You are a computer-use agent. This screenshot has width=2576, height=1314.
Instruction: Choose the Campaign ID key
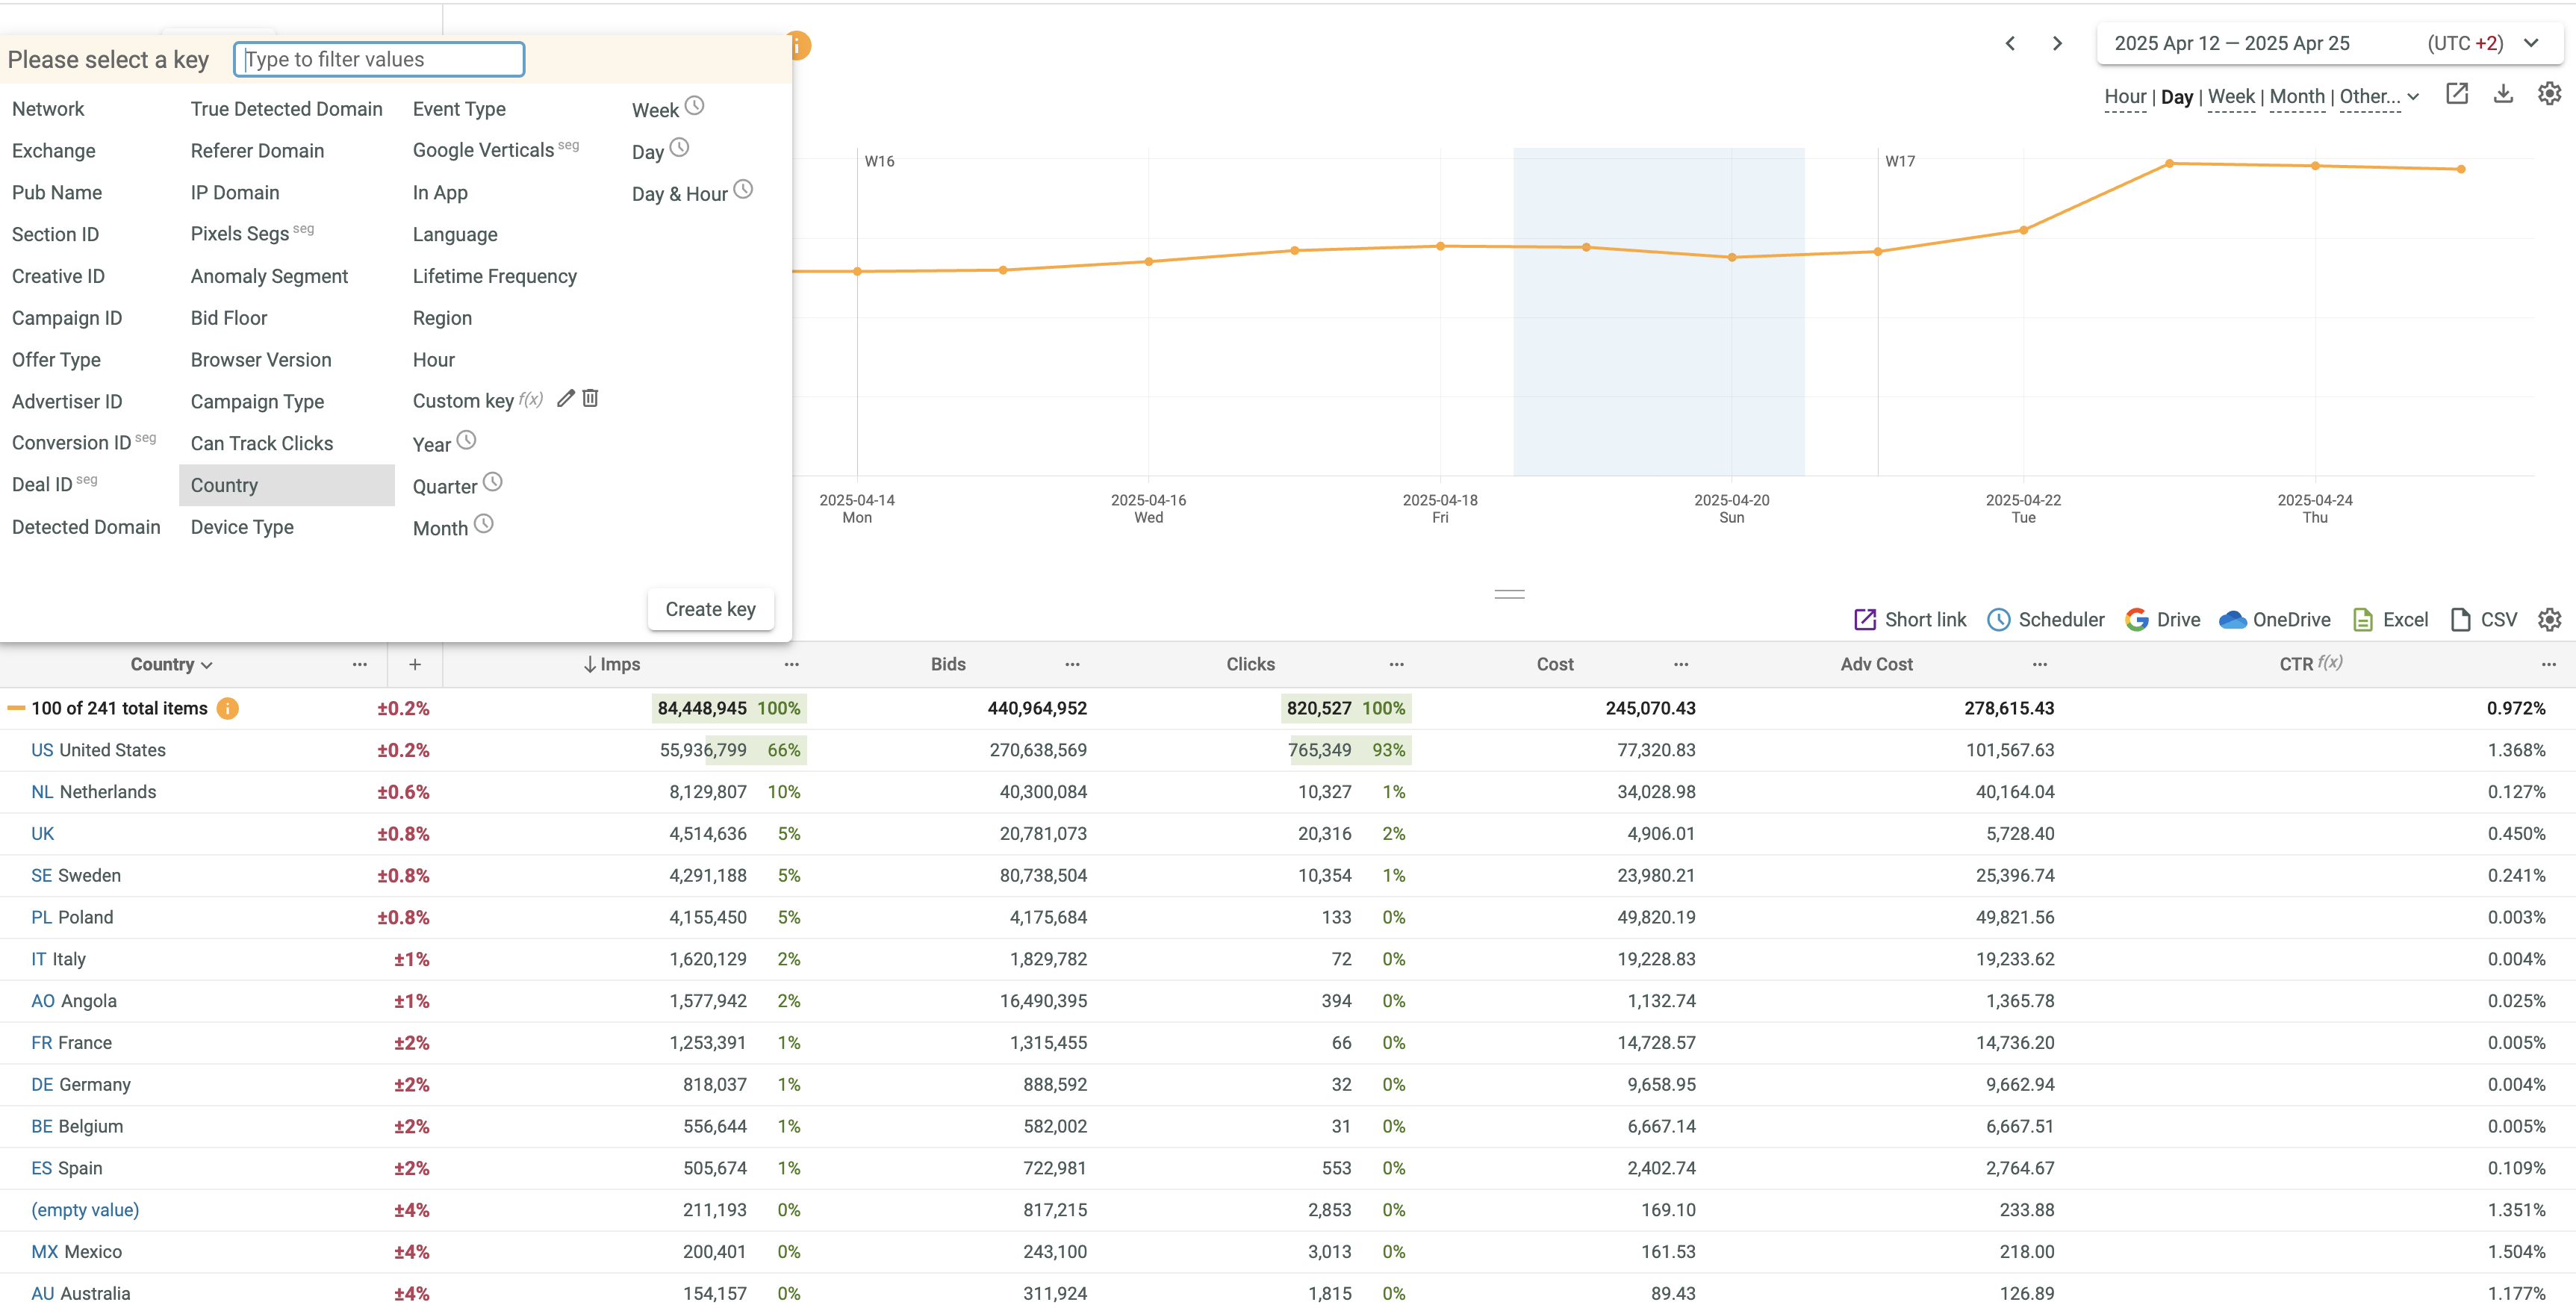(67, 318)
